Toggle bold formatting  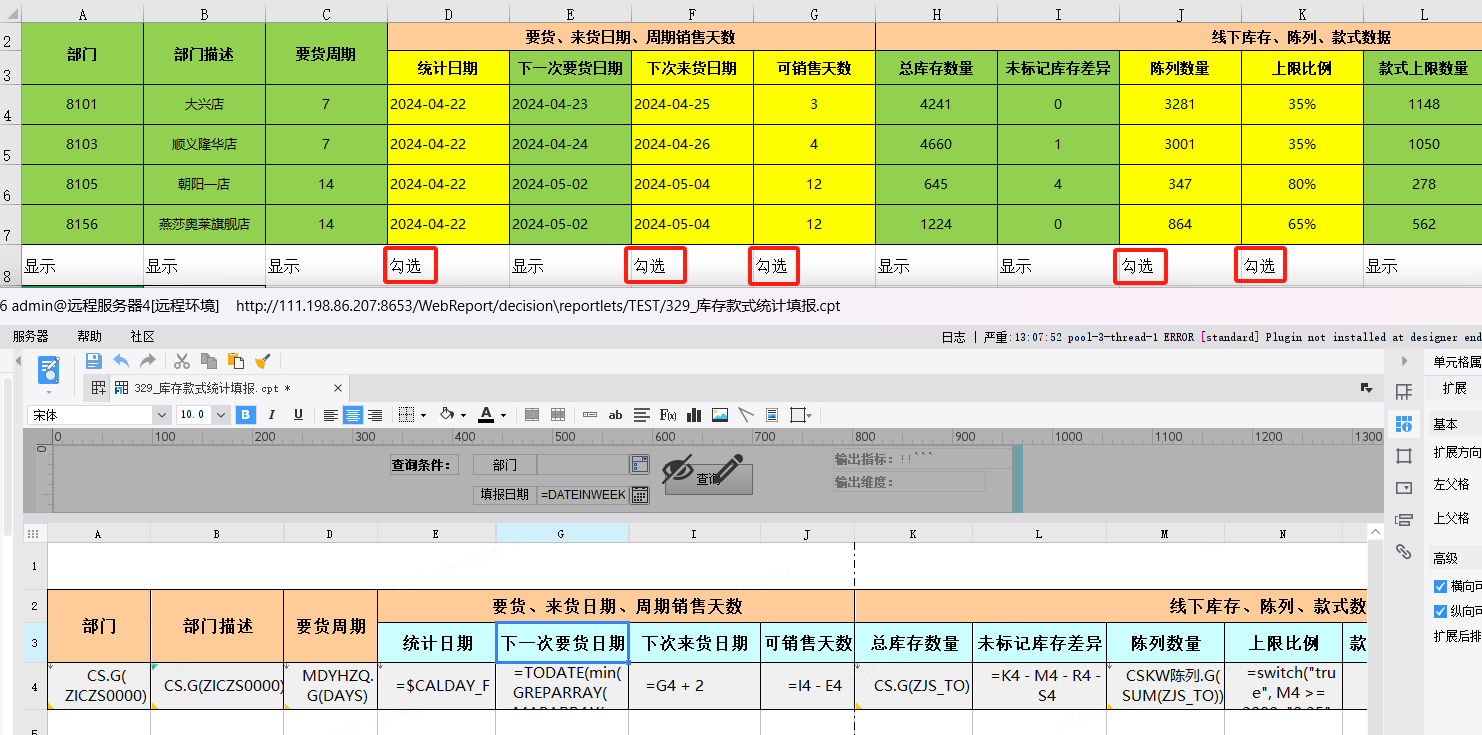[245, 415]
